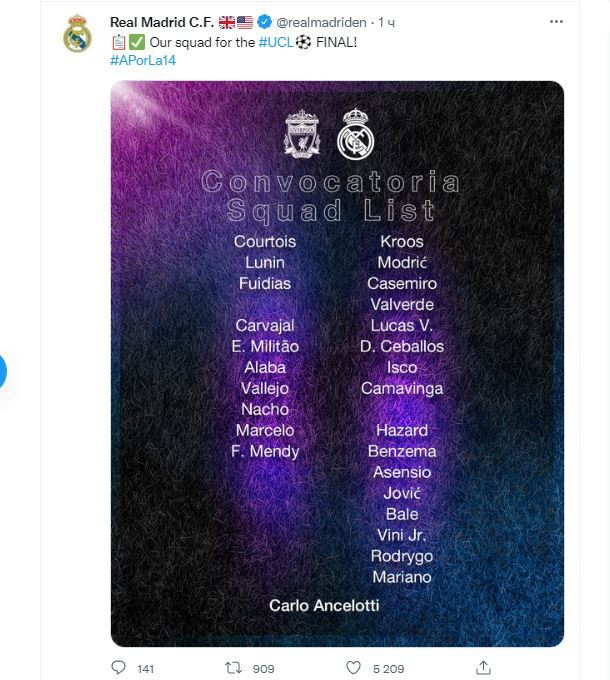Click the Real Madrid profile avatar
Image resolution: width=610 pixels, height=680 pixels.
pyautogui.click(x=77, y=33)
